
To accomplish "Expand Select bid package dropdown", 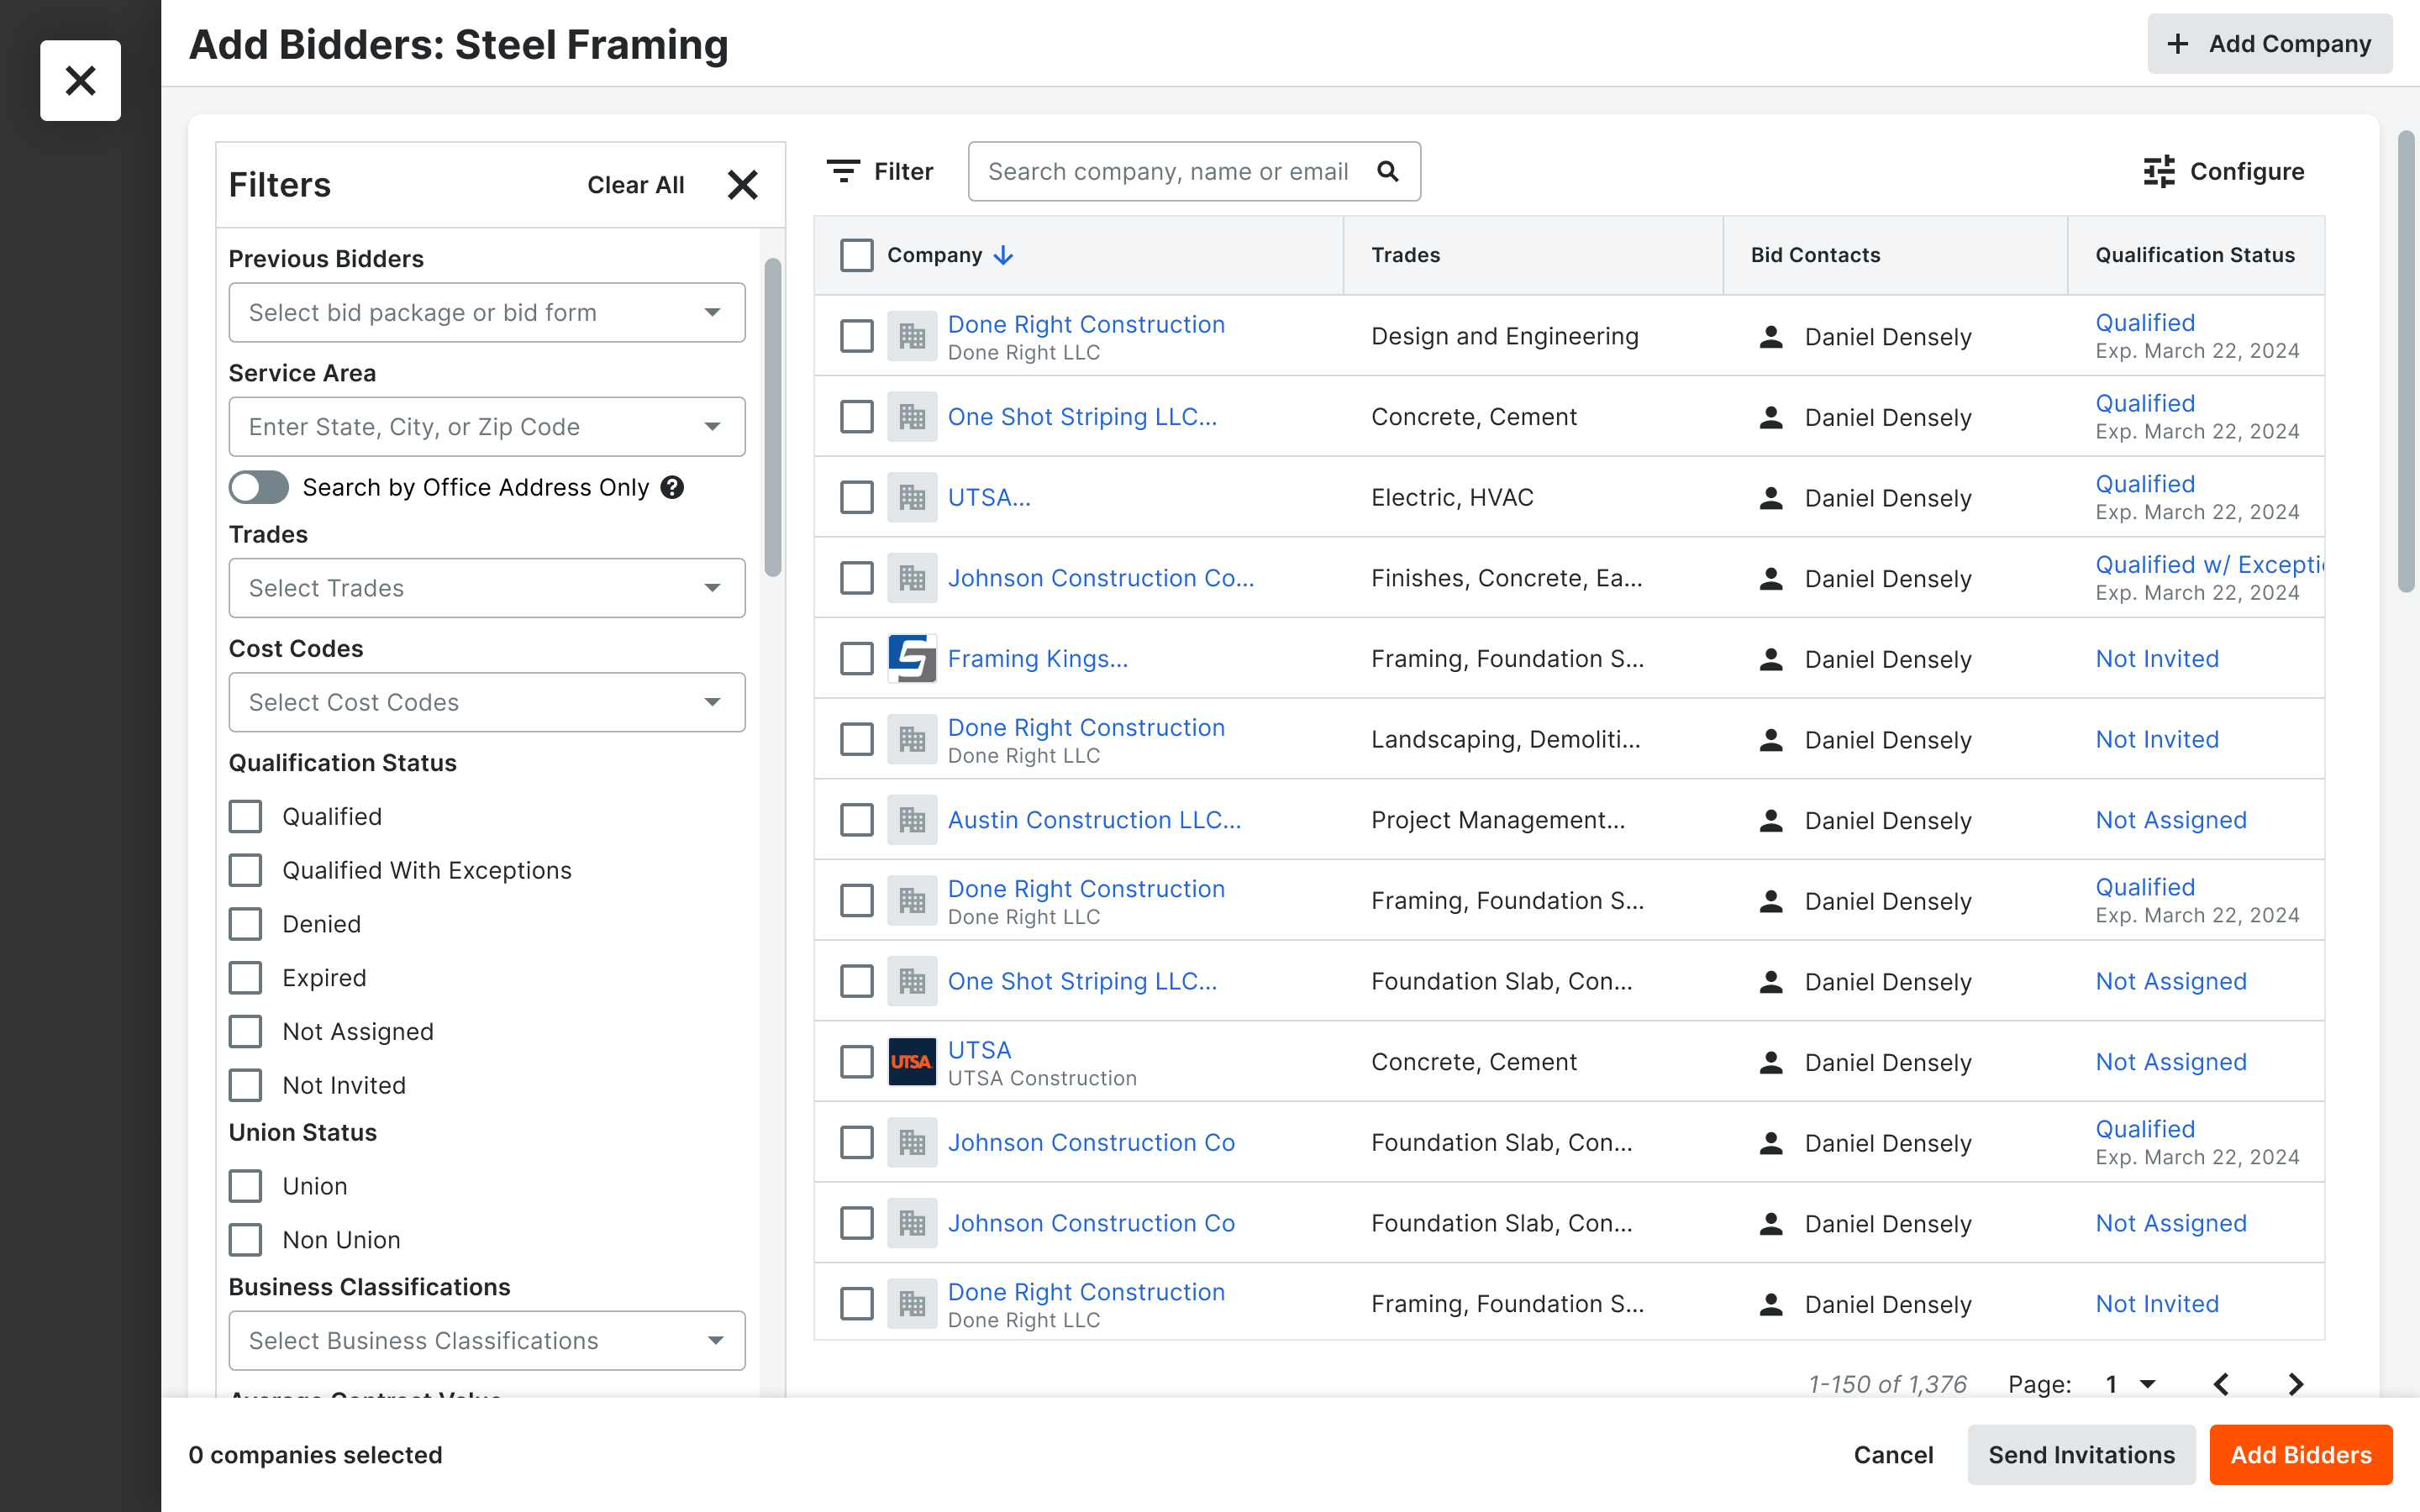I will click(486, 313).
